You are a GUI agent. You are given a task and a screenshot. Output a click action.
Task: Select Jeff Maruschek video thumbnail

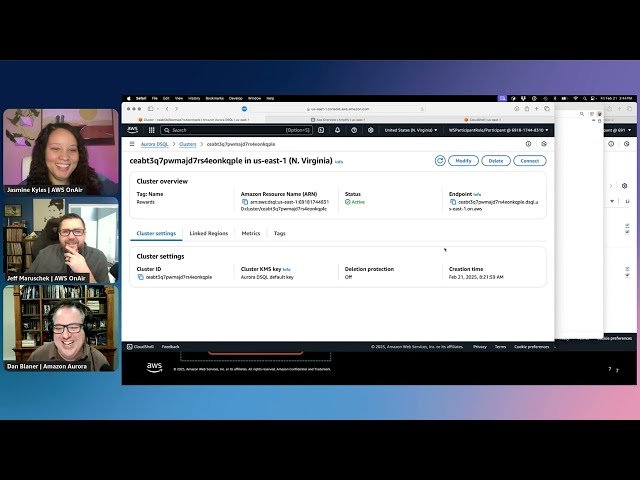pos(61,240)
